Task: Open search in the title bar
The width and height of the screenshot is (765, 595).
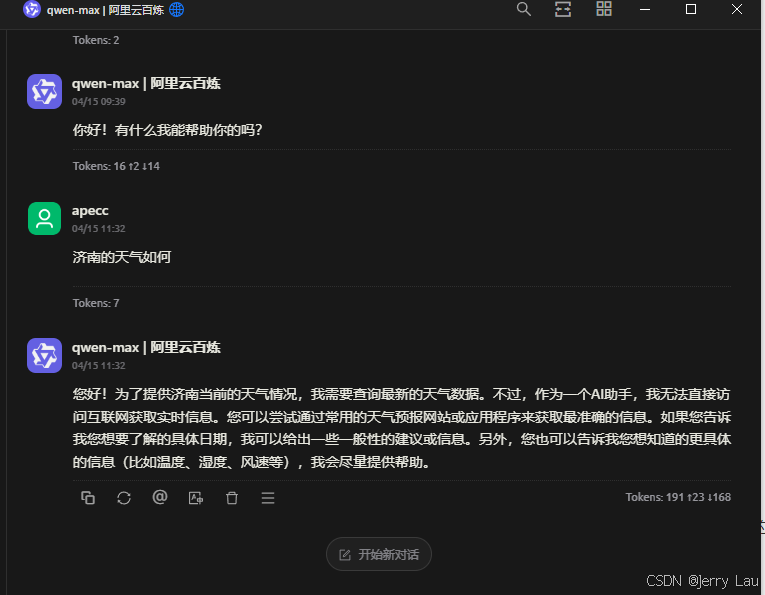Action: [523, 9]
